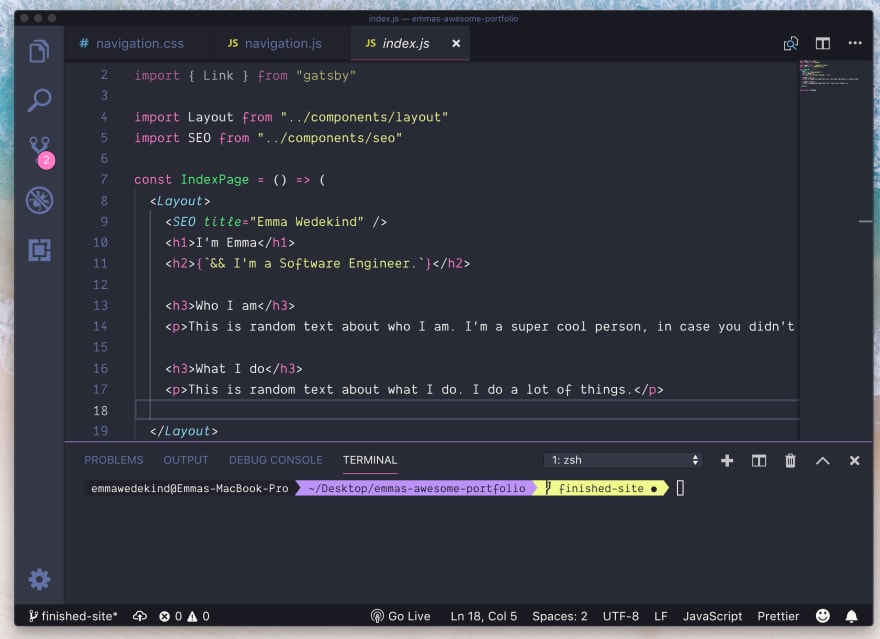Open the terminal selector 1: zsh dropdown
This screenshot has width=880, height=639.
(623, 460)
